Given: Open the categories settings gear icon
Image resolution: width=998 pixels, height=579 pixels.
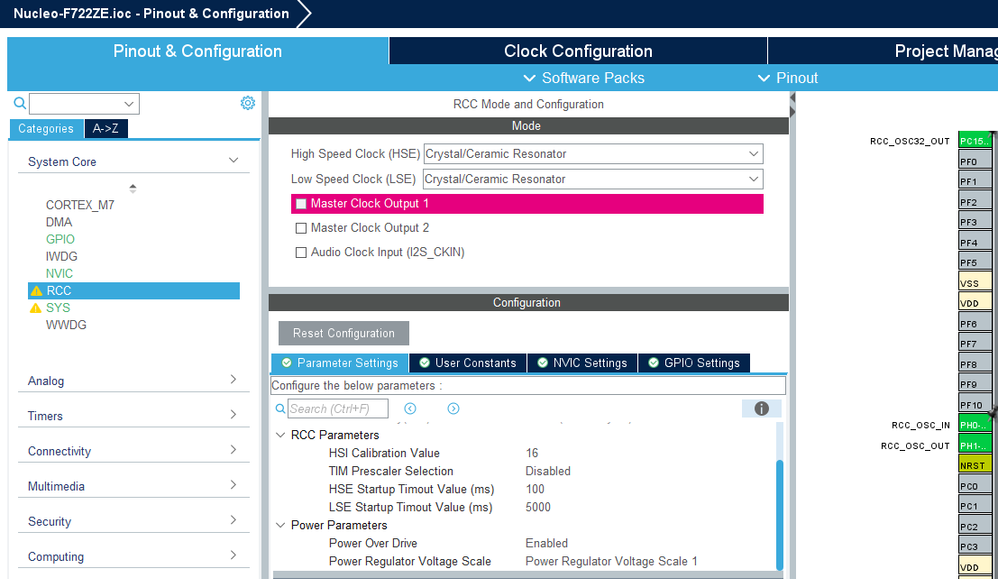Looking at the screenshot, I should (248, 103).
